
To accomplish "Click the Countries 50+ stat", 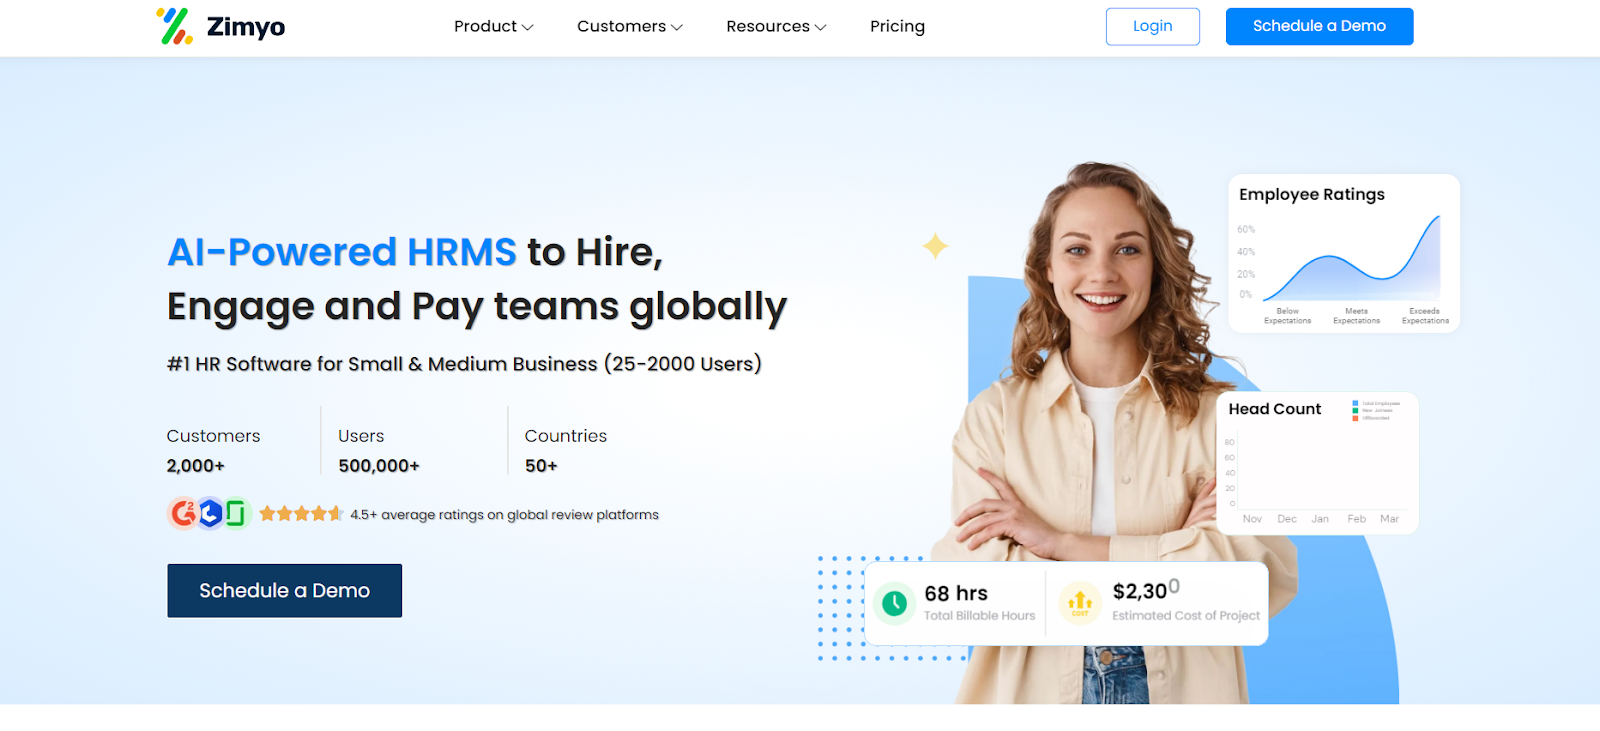I will [x=565, y=450].
